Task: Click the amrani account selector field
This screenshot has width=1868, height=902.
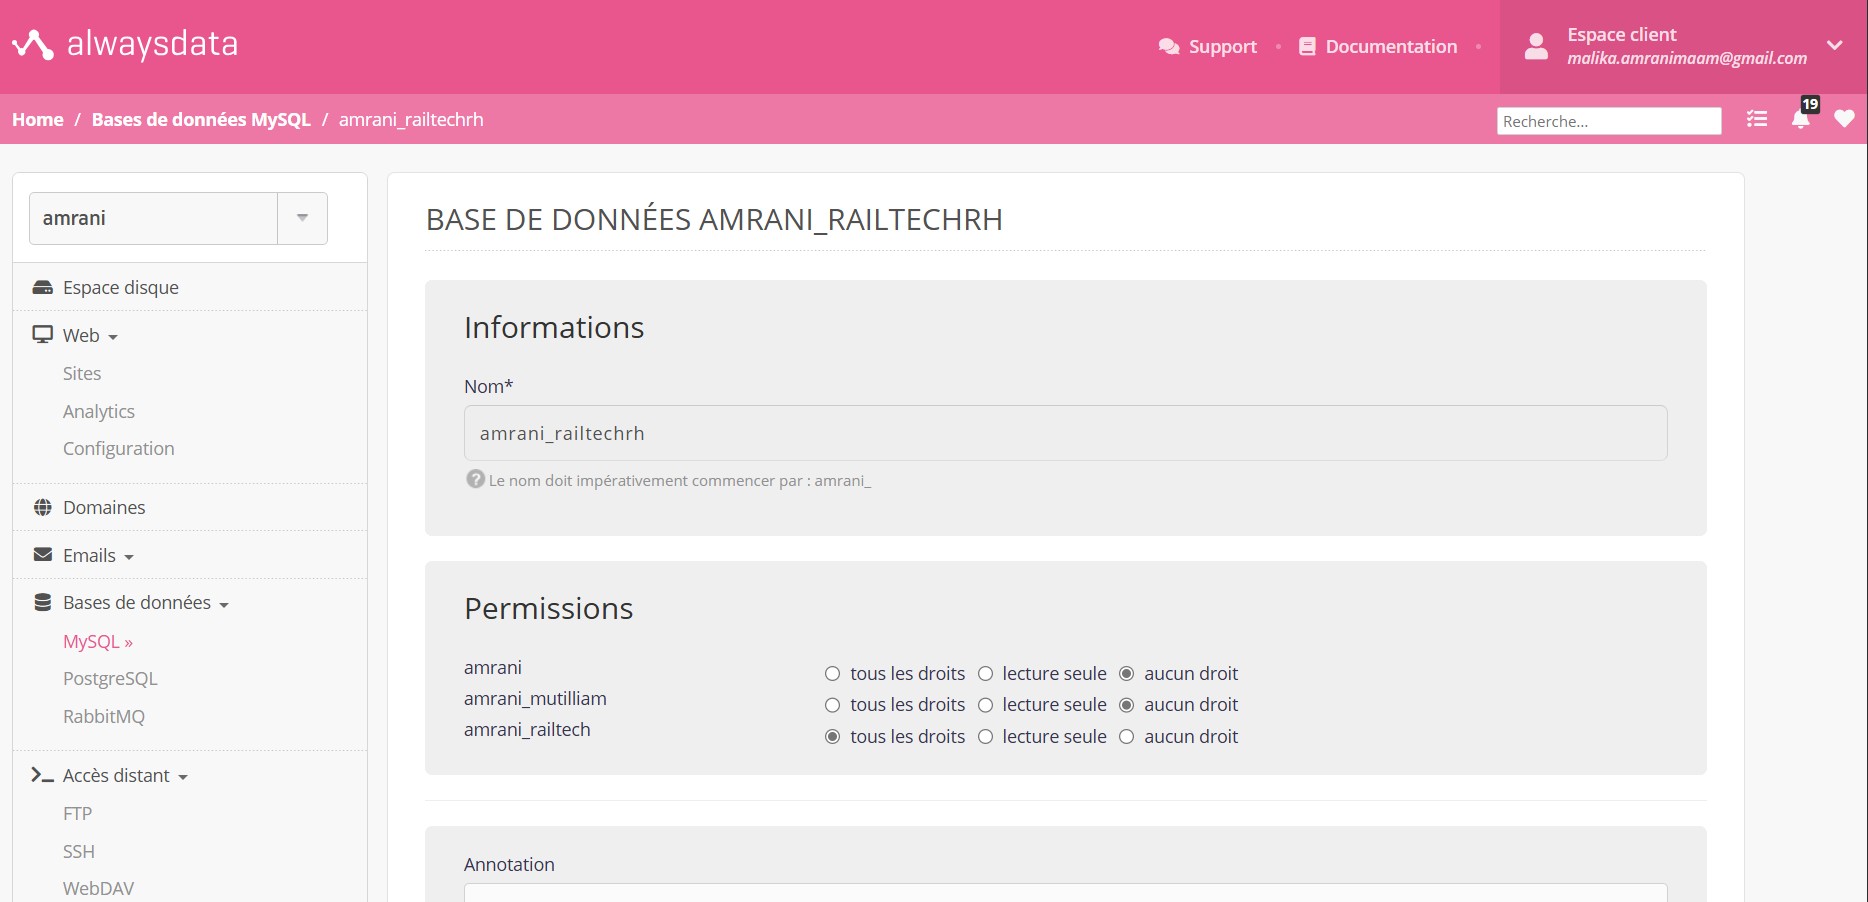Action: tap(154, 218)
